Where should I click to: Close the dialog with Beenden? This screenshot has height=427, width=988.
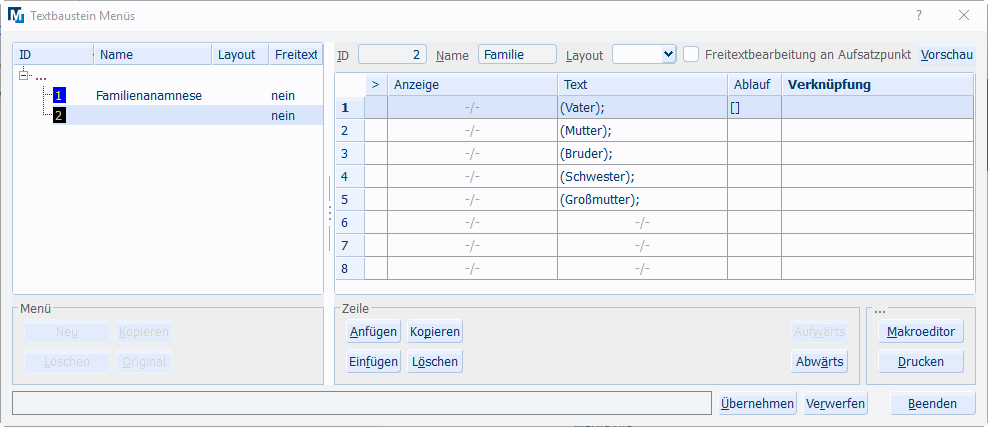click(x=925, y=404)
